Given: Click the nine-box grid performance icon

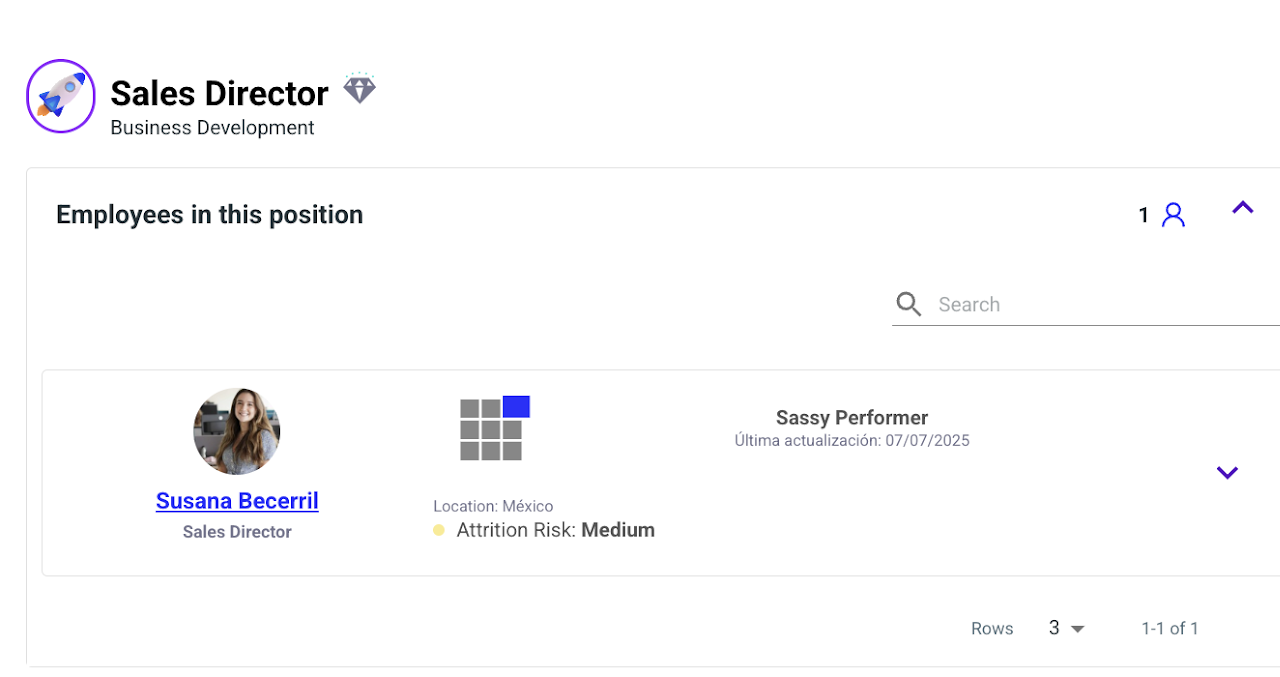Looking at the screenshot, I should (491, 430).
